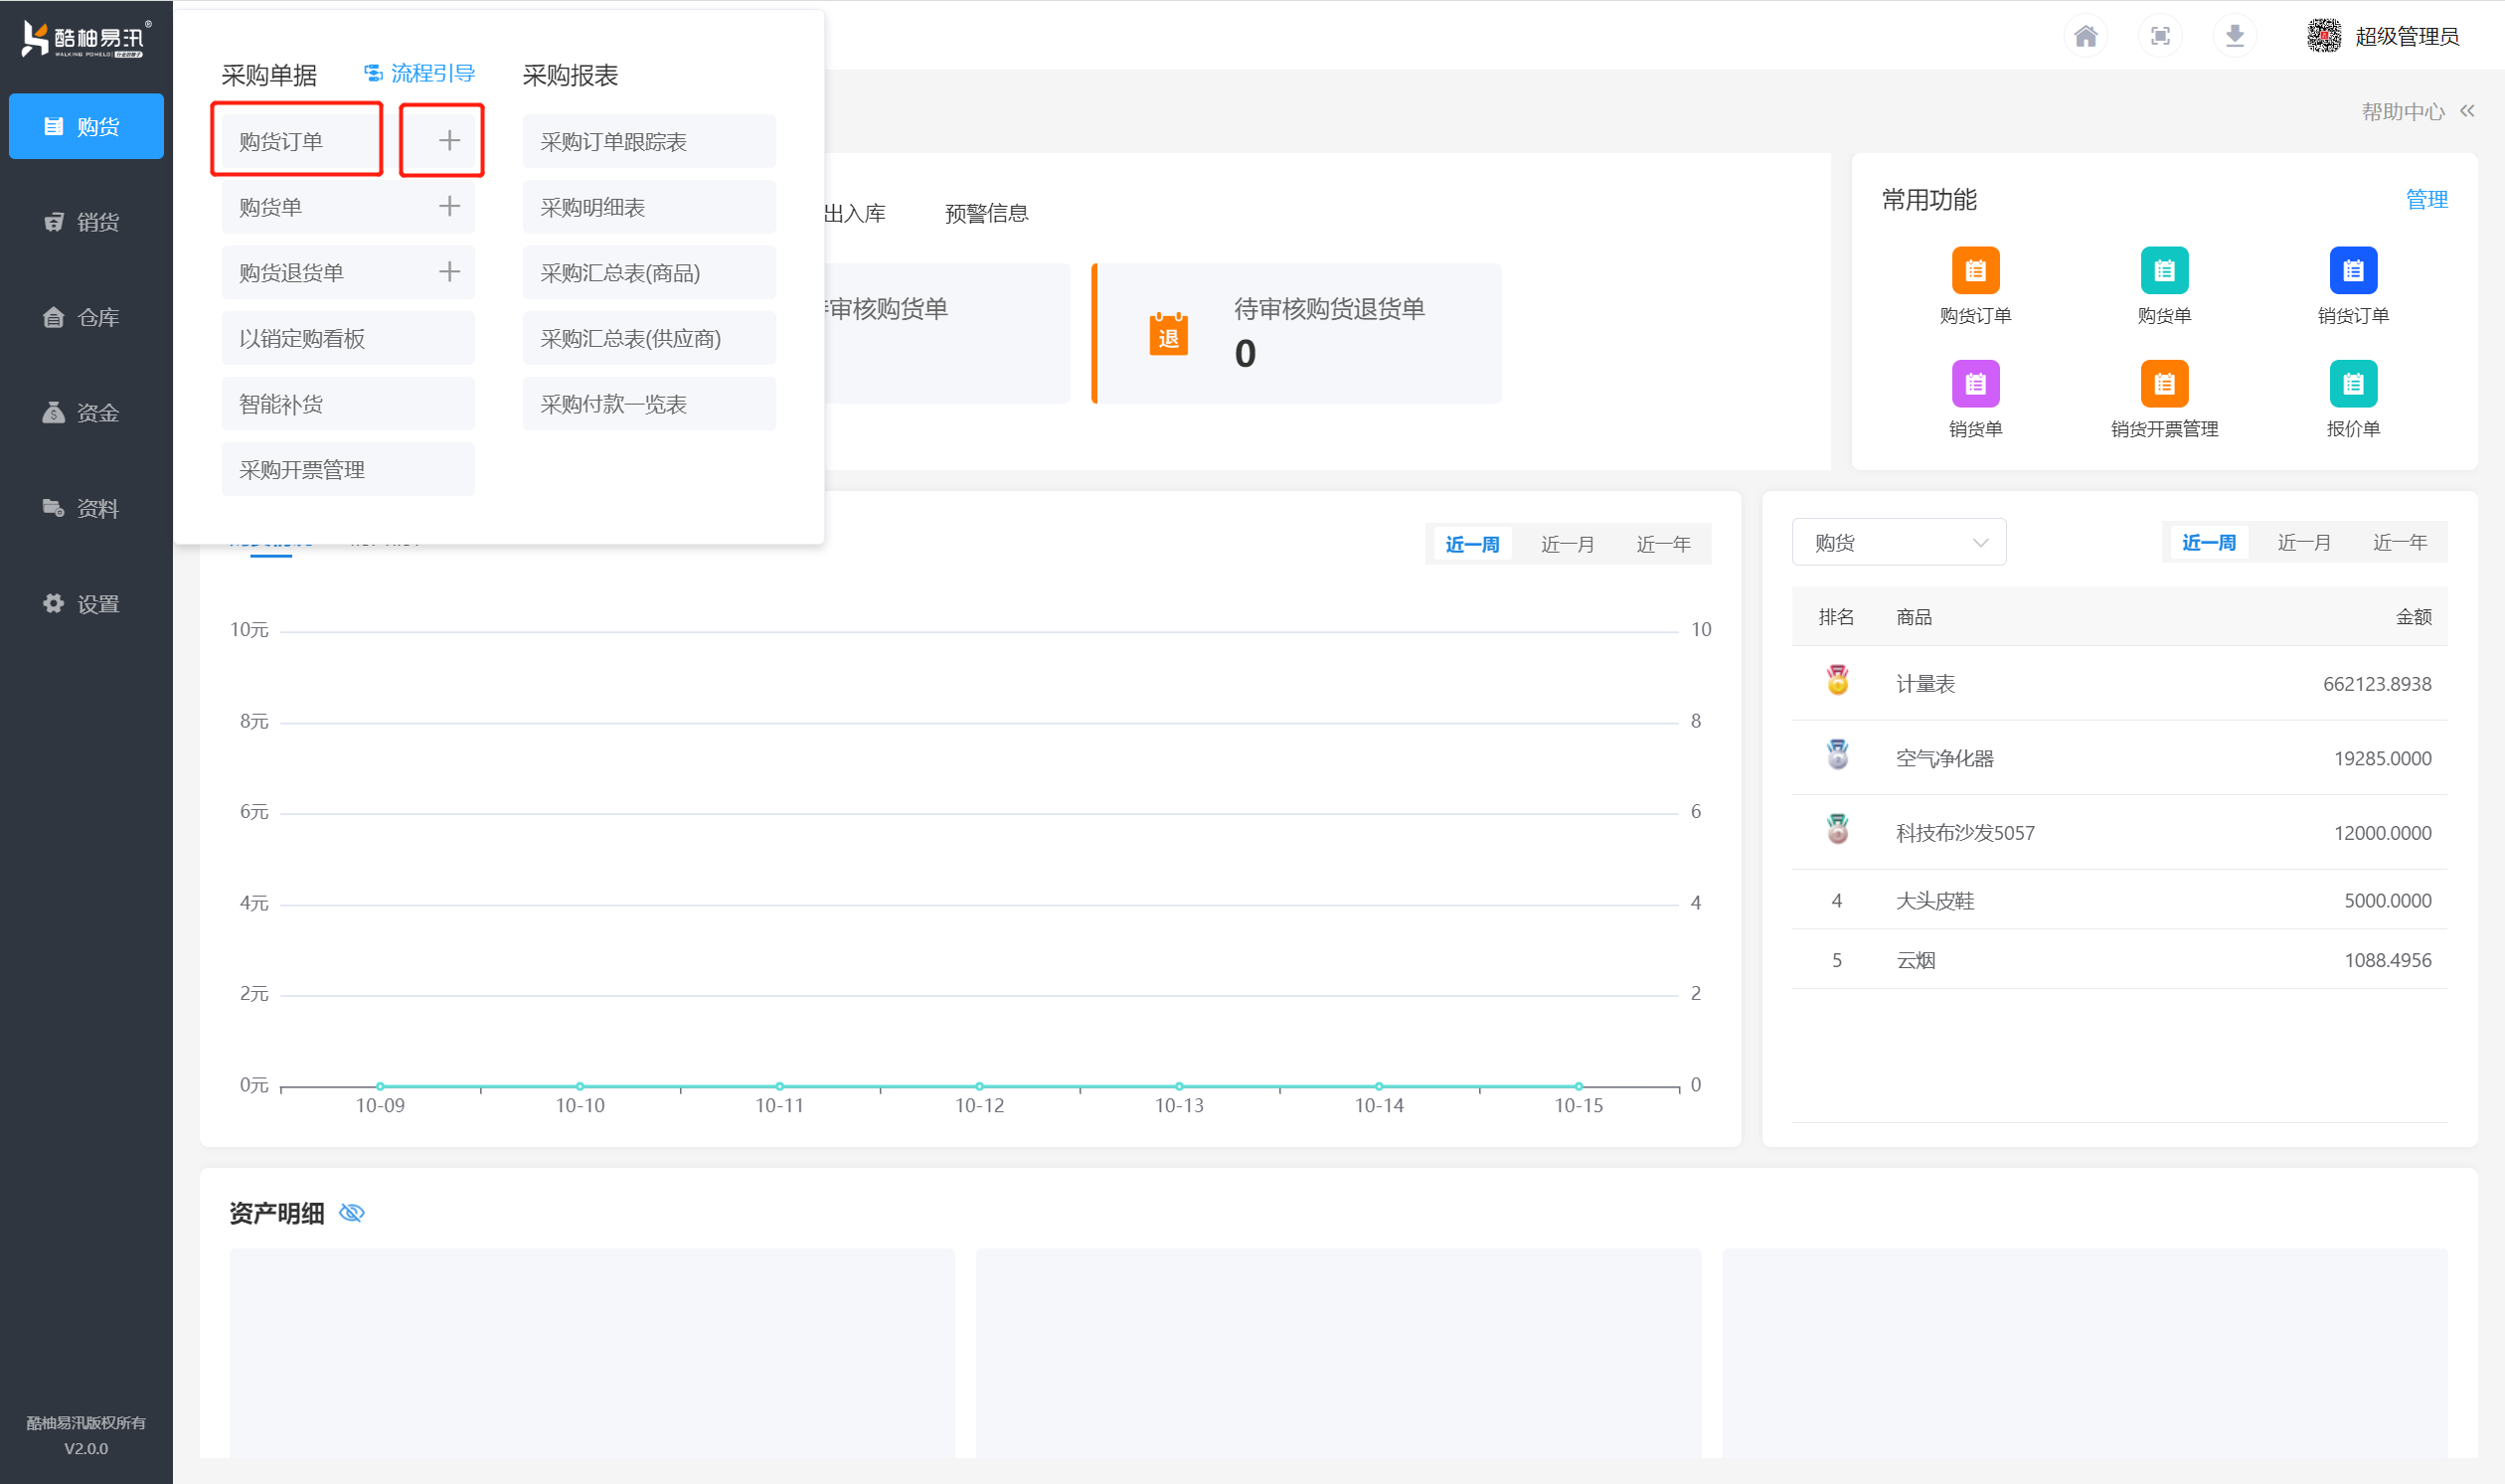This screenshot has width=2505, height=1484.
Task: Open the purple 销货单 shortcut icon
Action: tap(1975, 384)
